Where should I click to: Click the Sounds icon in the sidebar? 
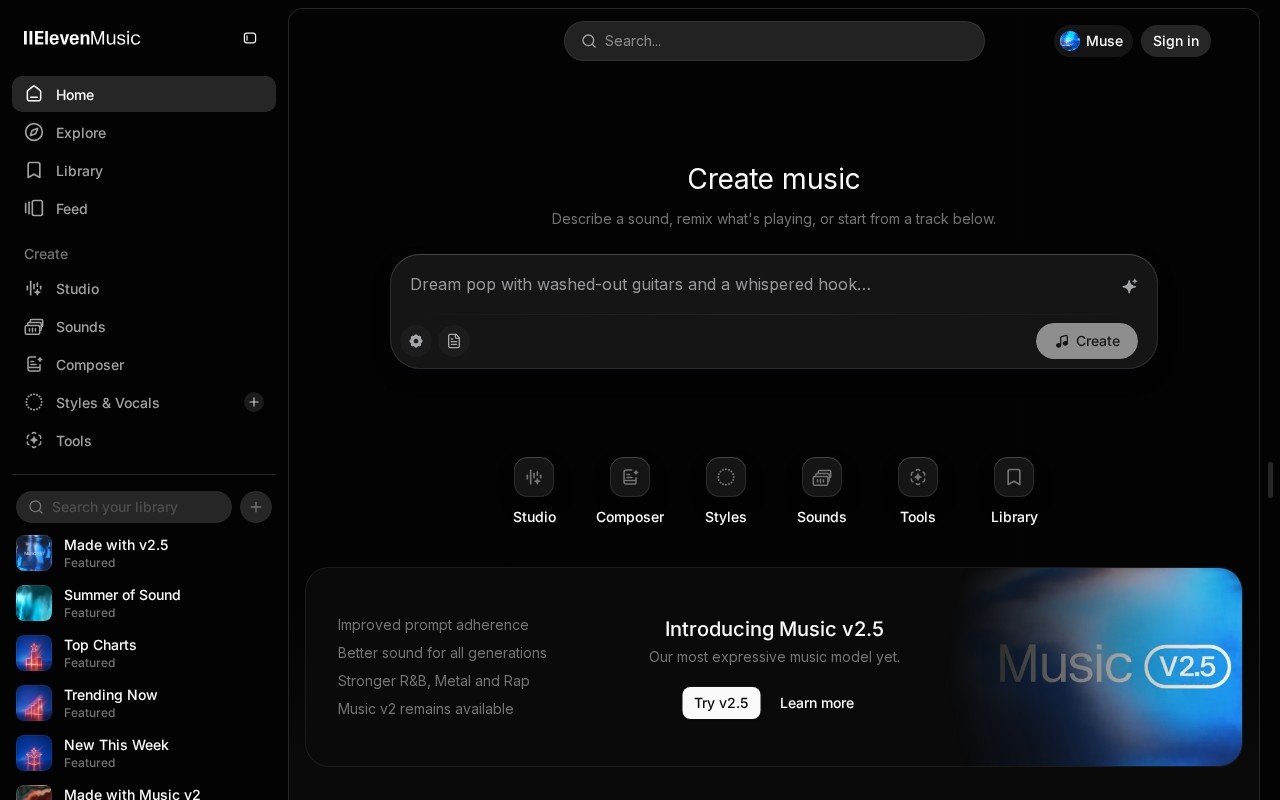click(34, 326)
